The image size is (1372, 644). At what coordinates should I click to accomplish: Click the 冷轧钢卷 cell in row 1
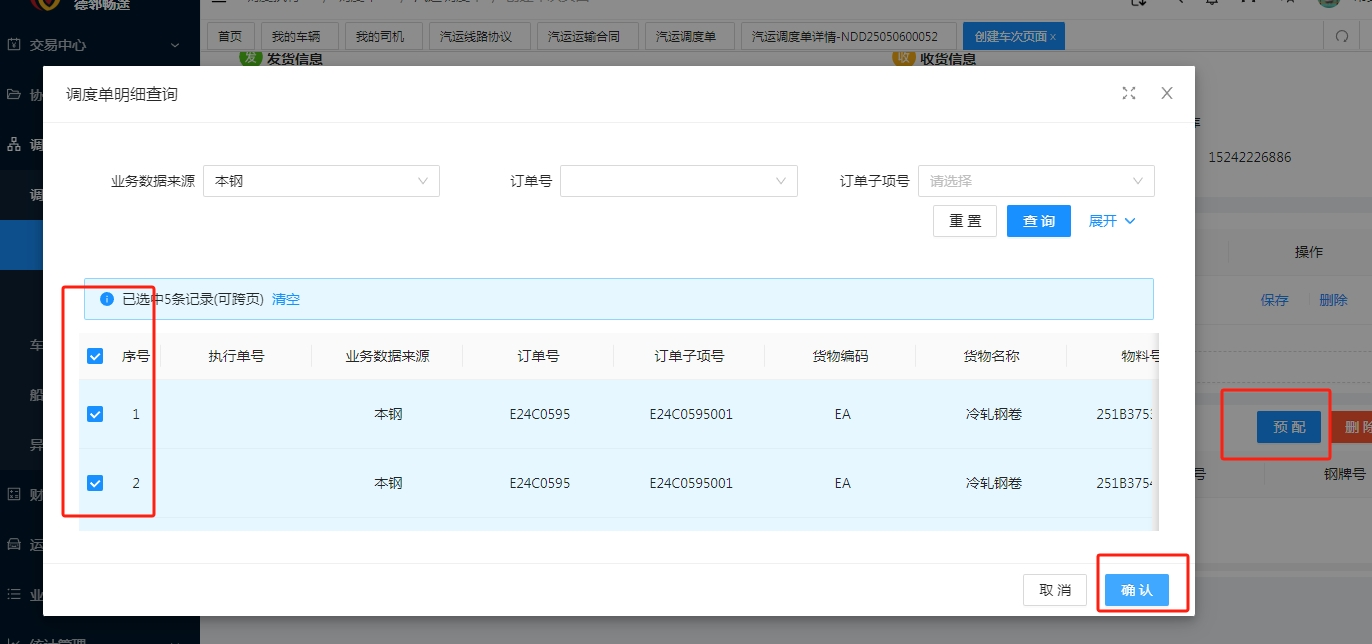tap(994, 414)
